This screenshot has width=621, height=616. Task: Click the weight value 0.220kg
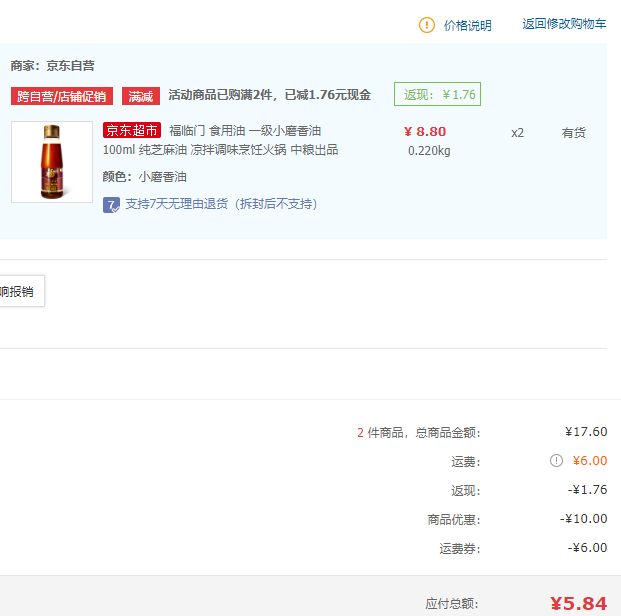(429, 151)
